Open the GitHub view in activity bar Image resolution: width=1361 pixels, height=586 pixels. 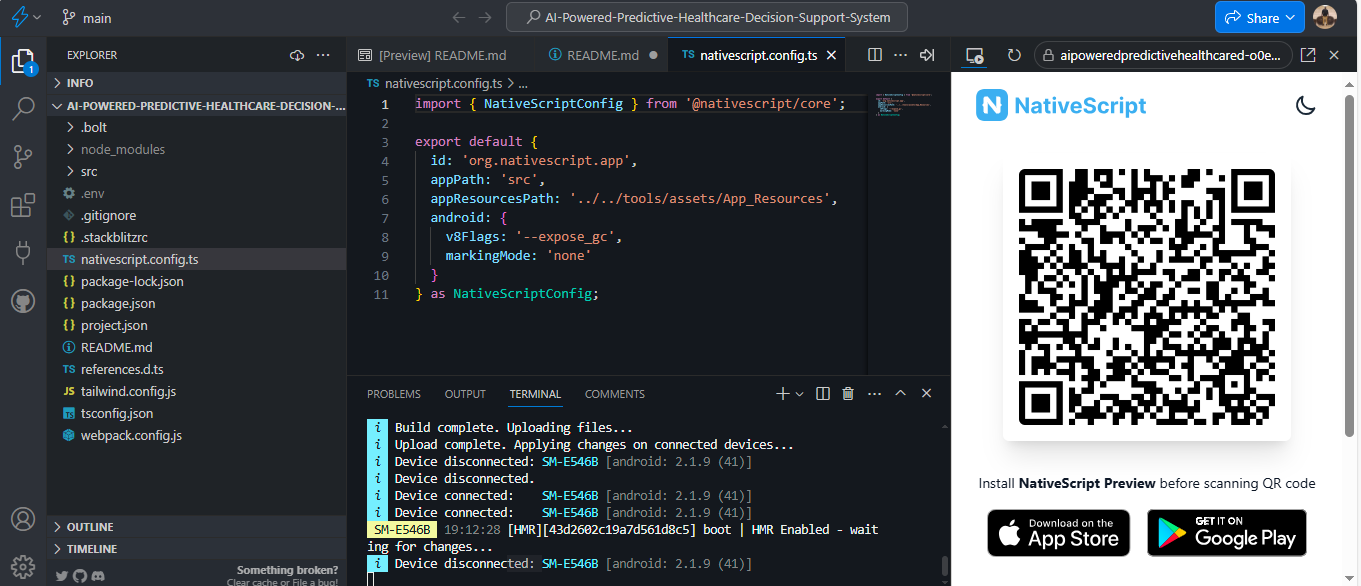point(23,301)
